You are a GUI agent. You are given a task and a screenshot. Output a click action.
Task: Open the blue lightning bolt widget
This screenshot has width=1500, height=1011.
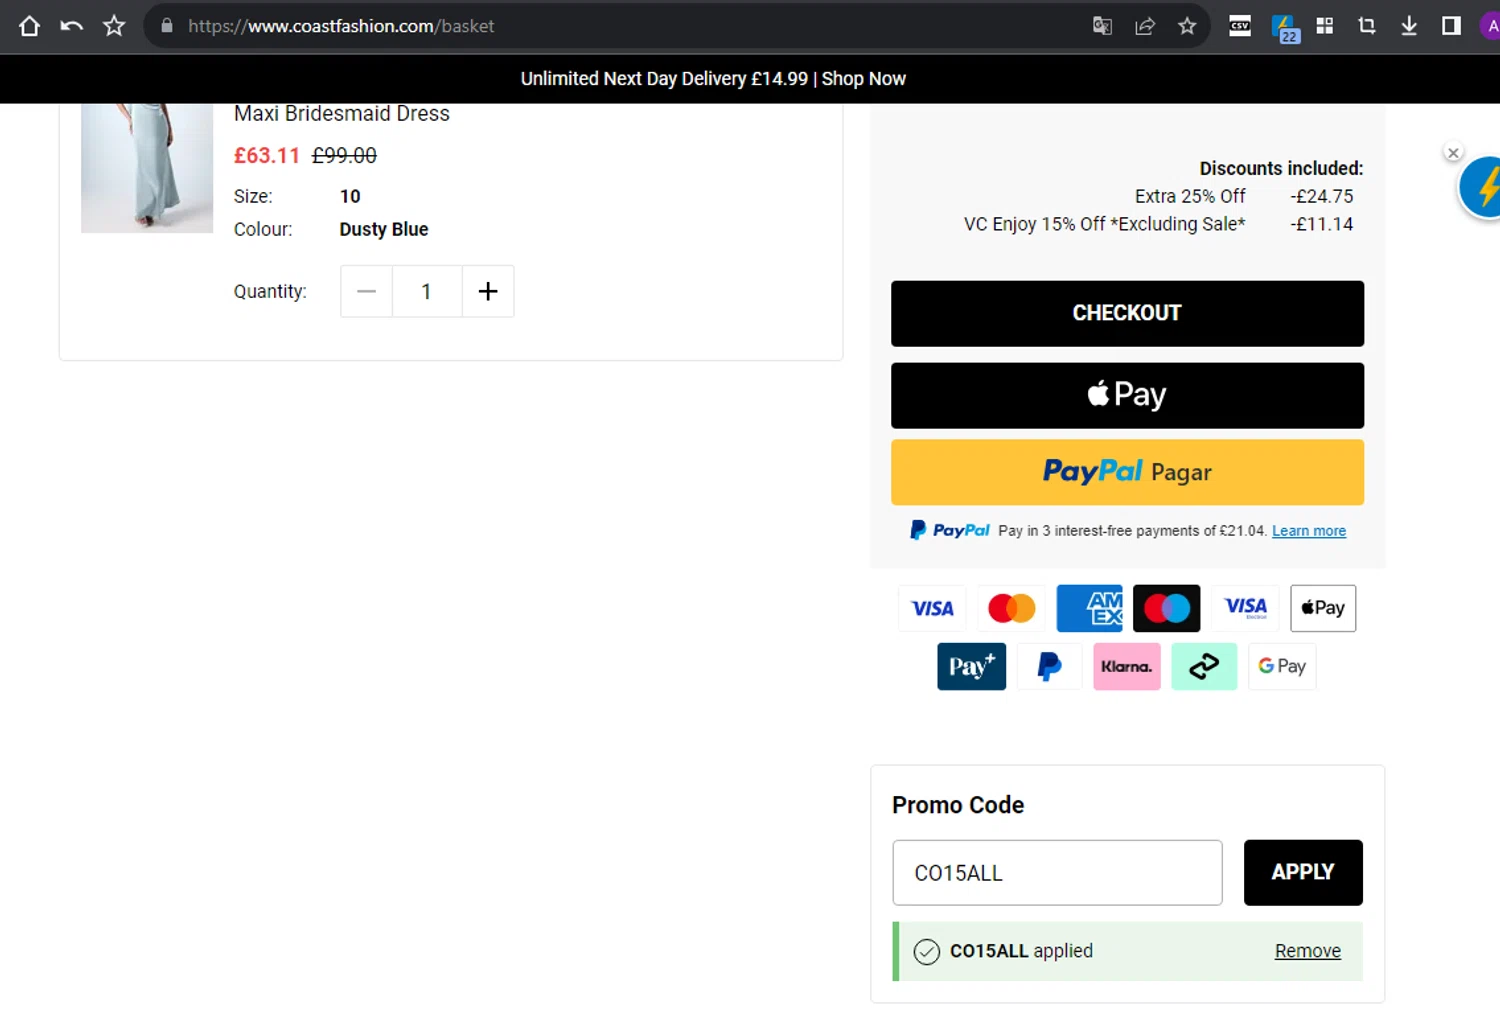[1482, 188]
